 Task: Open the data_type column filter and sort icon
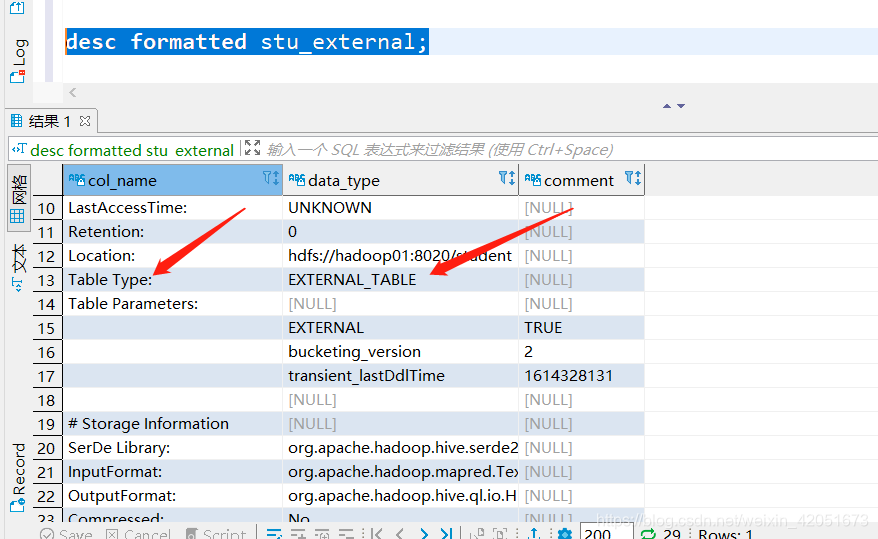(x=507, y=178)
